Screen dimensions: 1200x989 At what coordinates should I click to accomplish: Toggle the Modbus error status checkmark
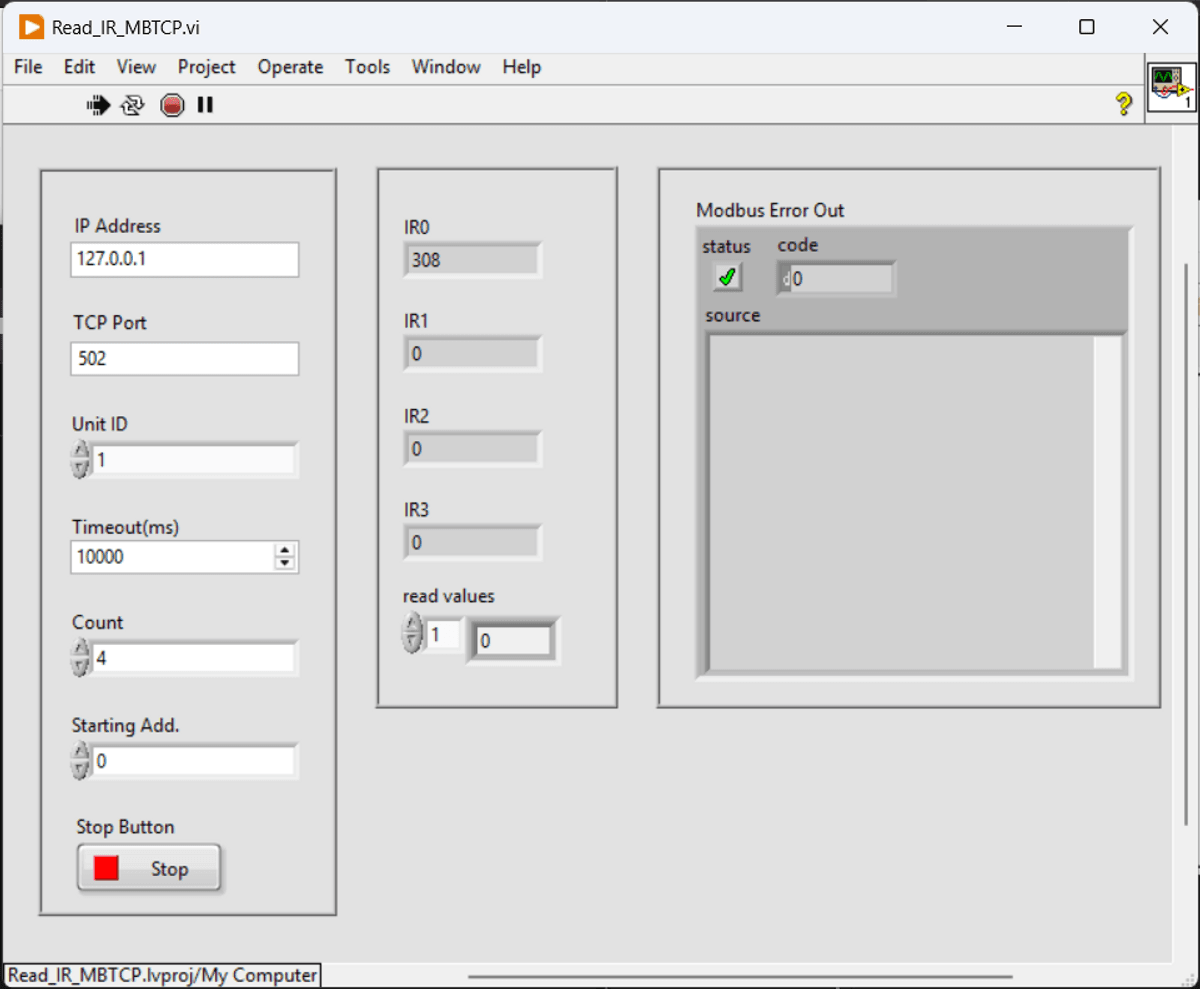(727, 277)
